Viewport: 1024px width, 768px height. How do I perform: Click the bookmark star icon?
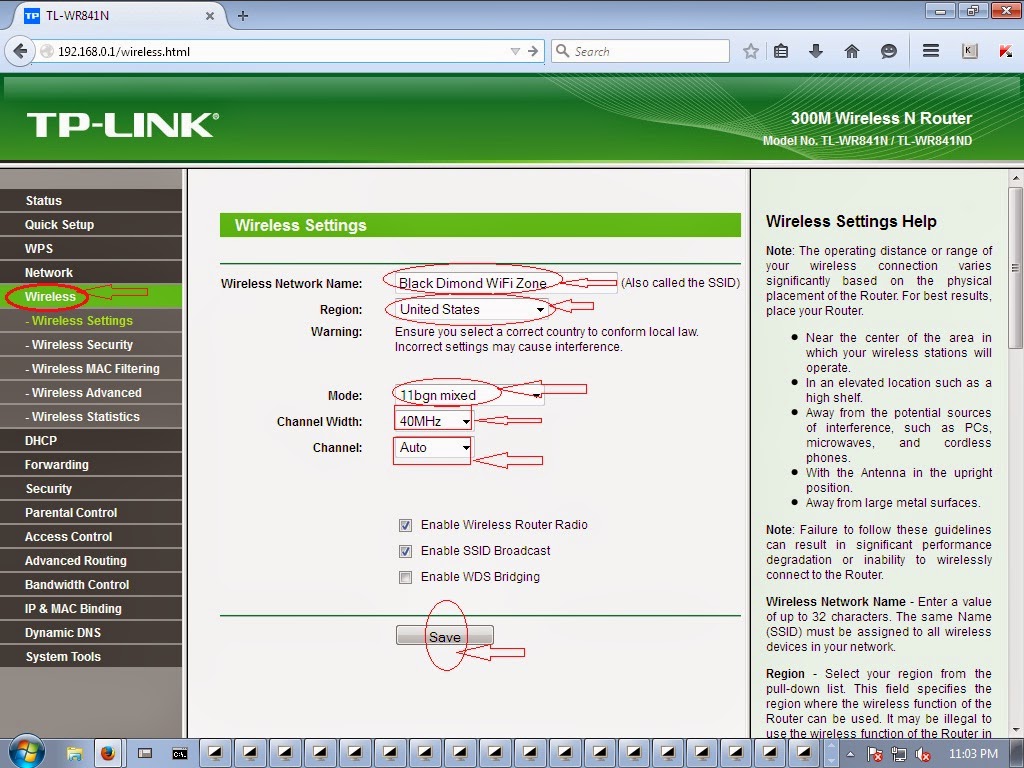pos(751,51)
